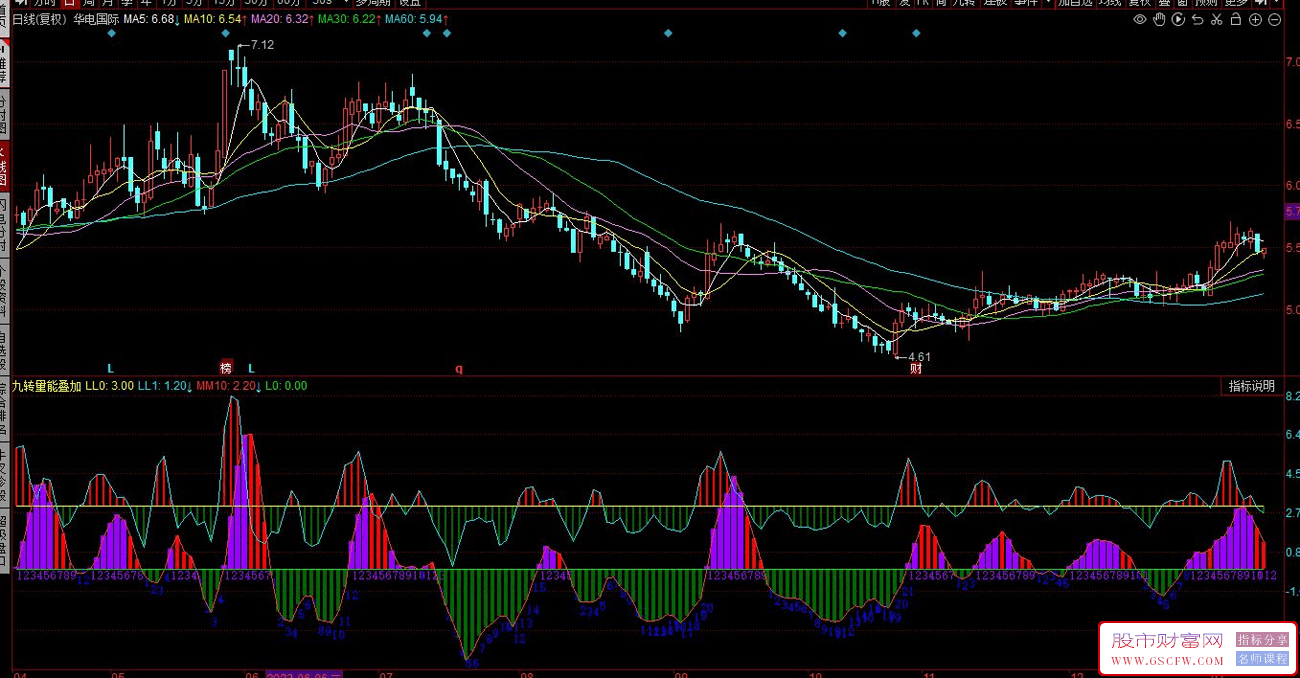Click the 7.12 peak price label

[x=262, y=45]
